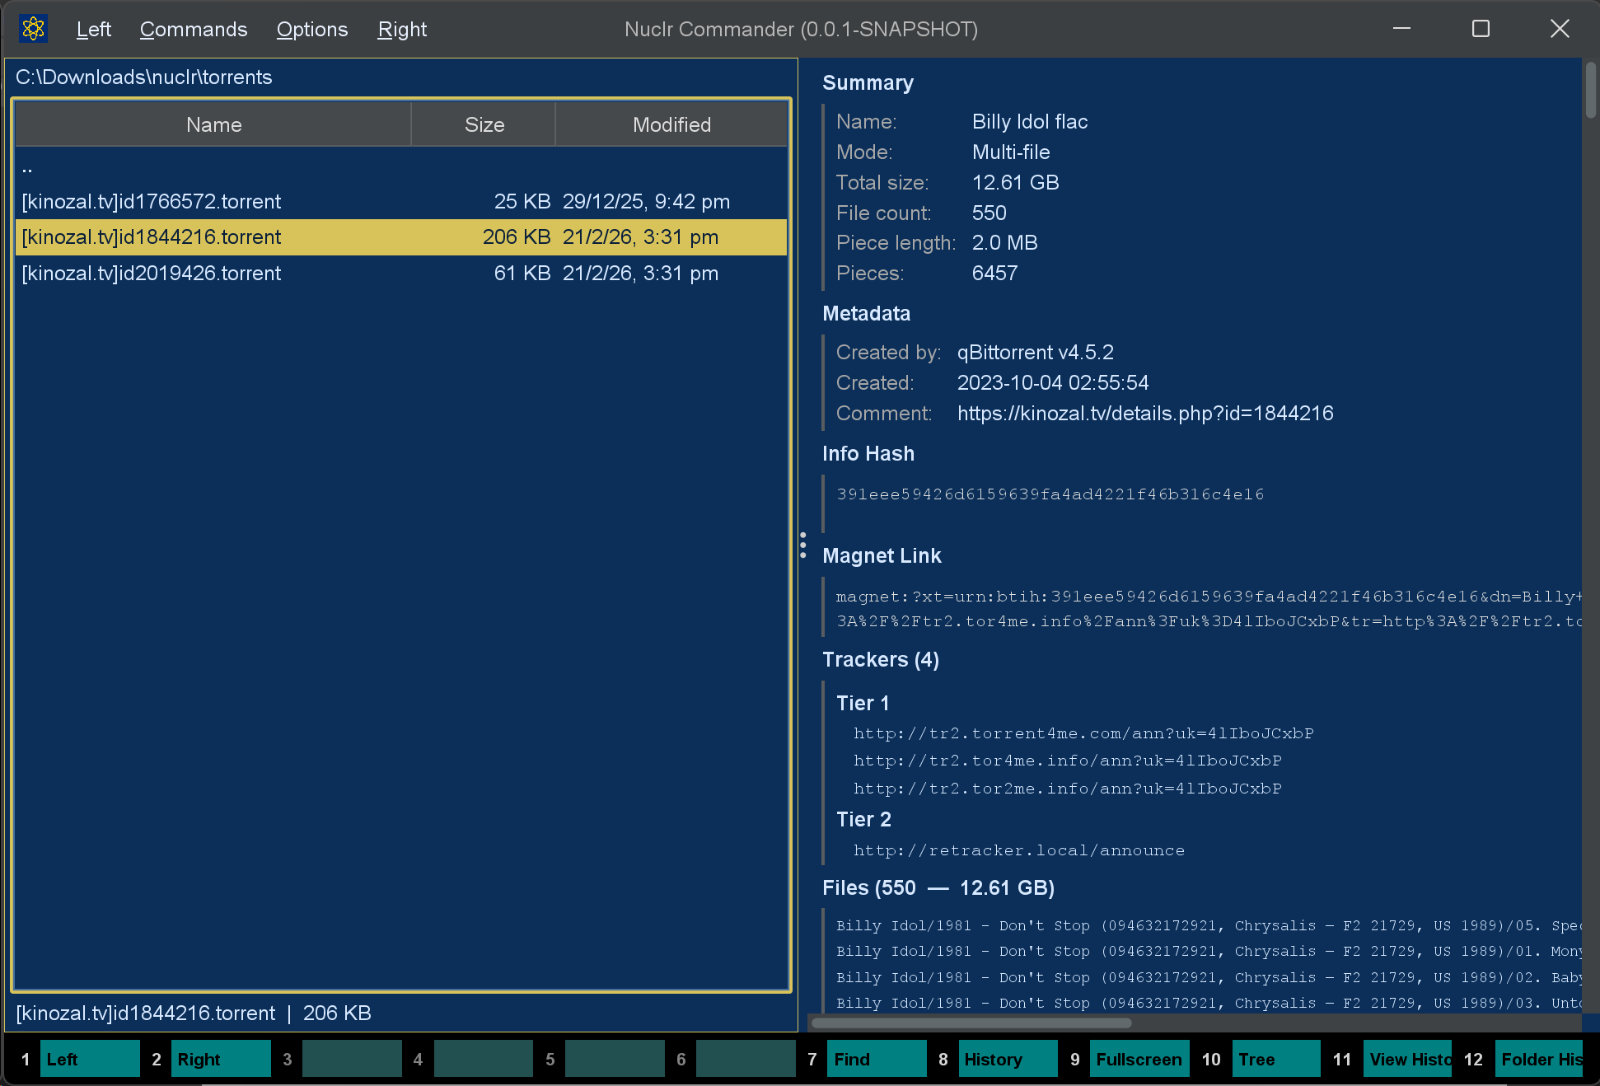Select file [kinozal.tv]id1844216.torrent

(402, 237)
